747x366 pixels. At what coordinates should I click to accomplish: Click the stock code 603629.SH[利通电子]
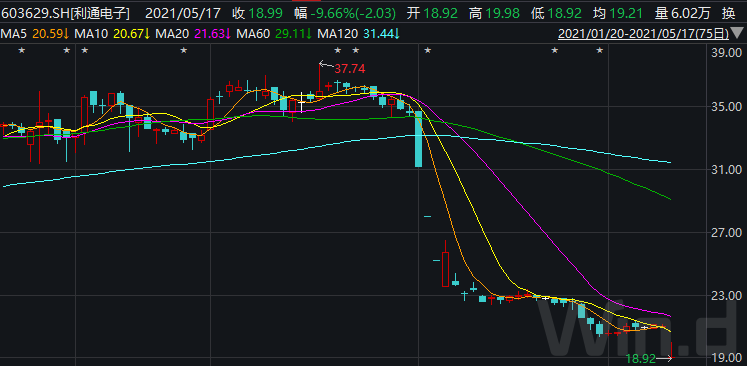coord(65,14)
